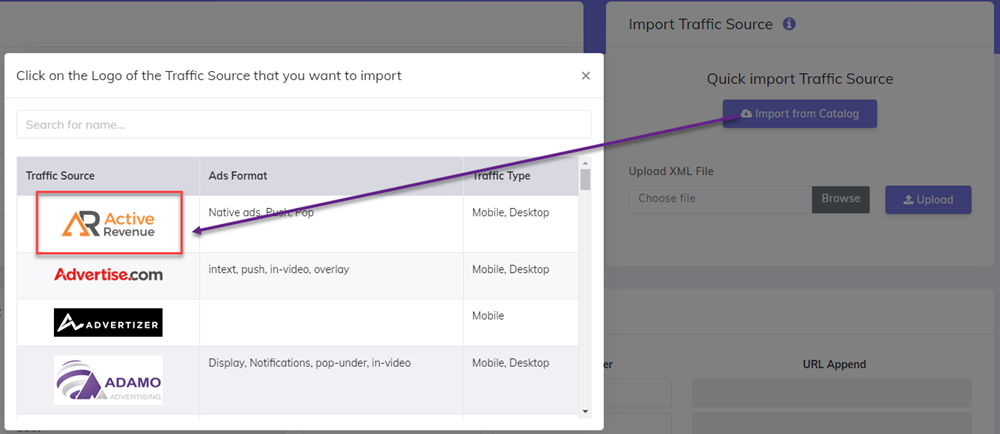Pick the Adamo Advertising logo
1000x434 pixels.
pos(108,380)
